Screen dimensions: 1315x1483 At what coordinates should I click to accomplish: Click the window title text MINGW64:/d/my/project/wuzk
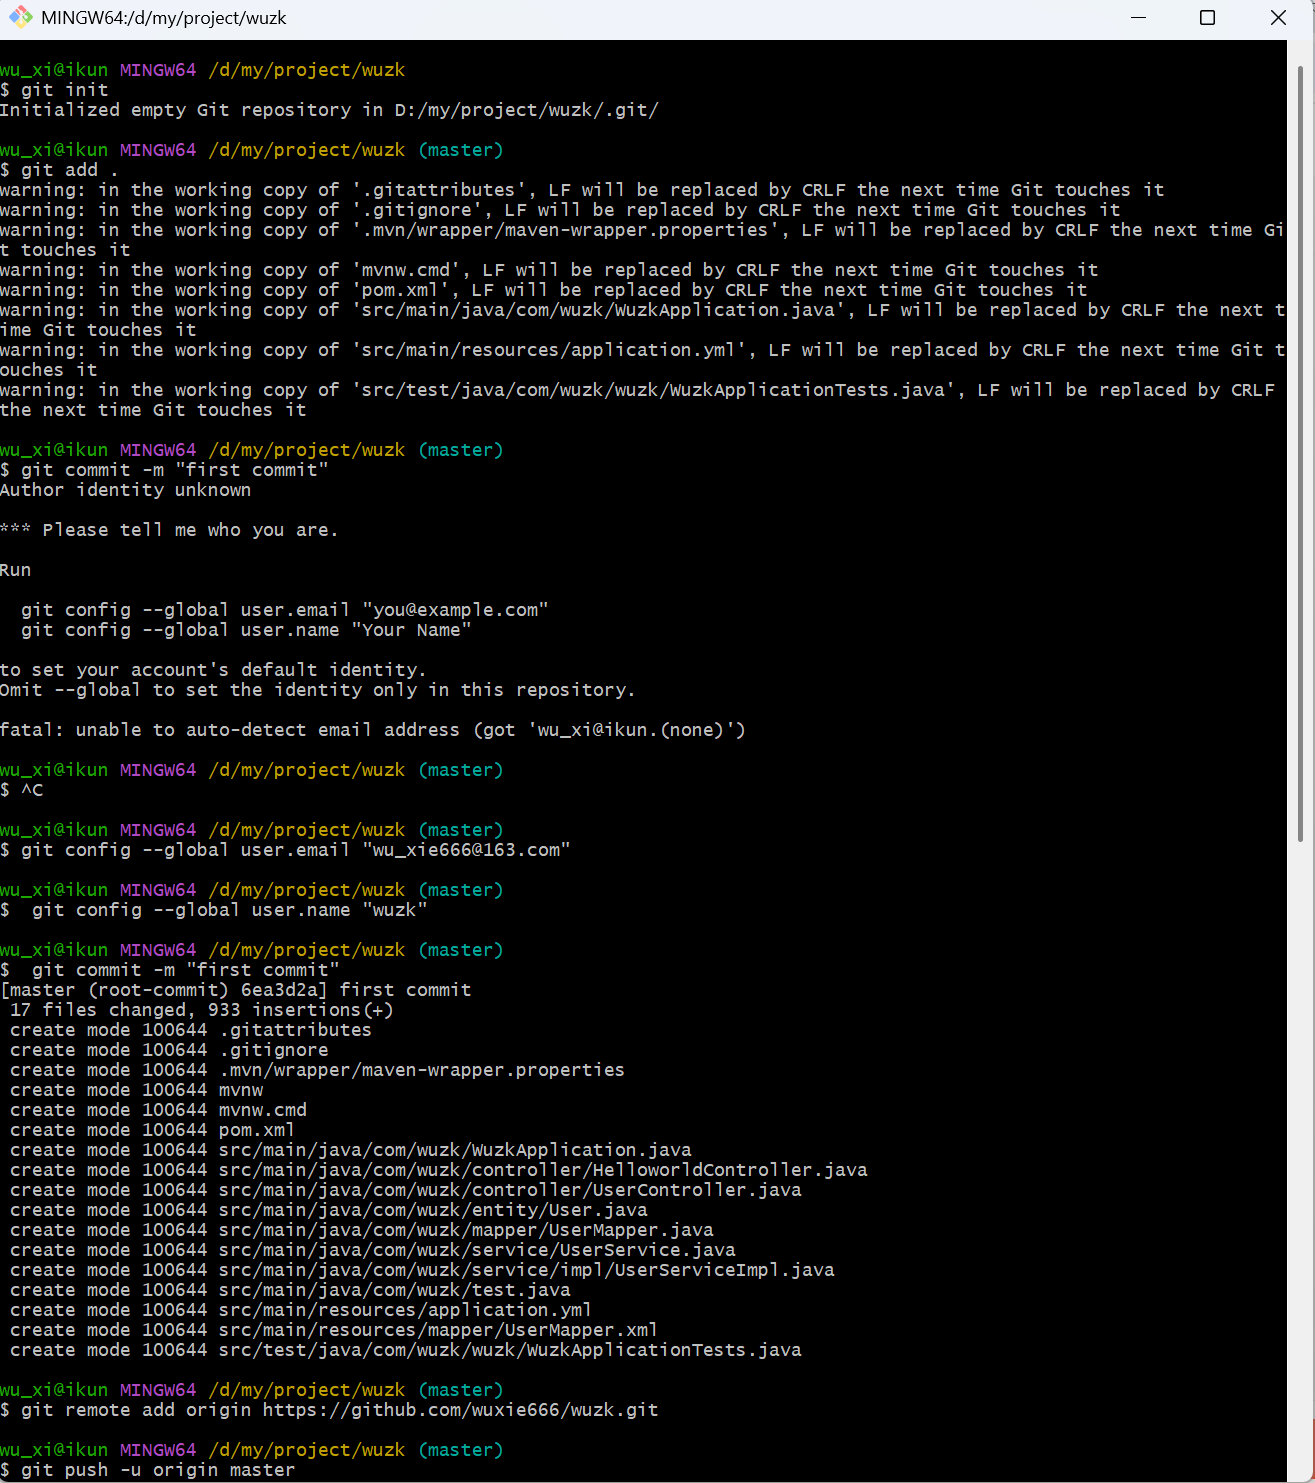coord(164,18)
